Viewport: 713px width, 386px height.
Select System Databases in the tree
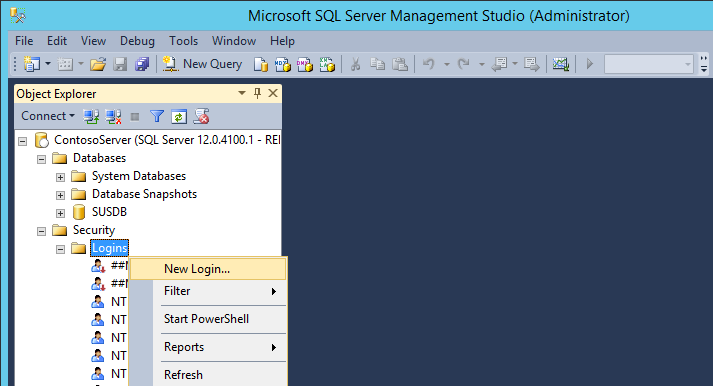click(139, 176)
